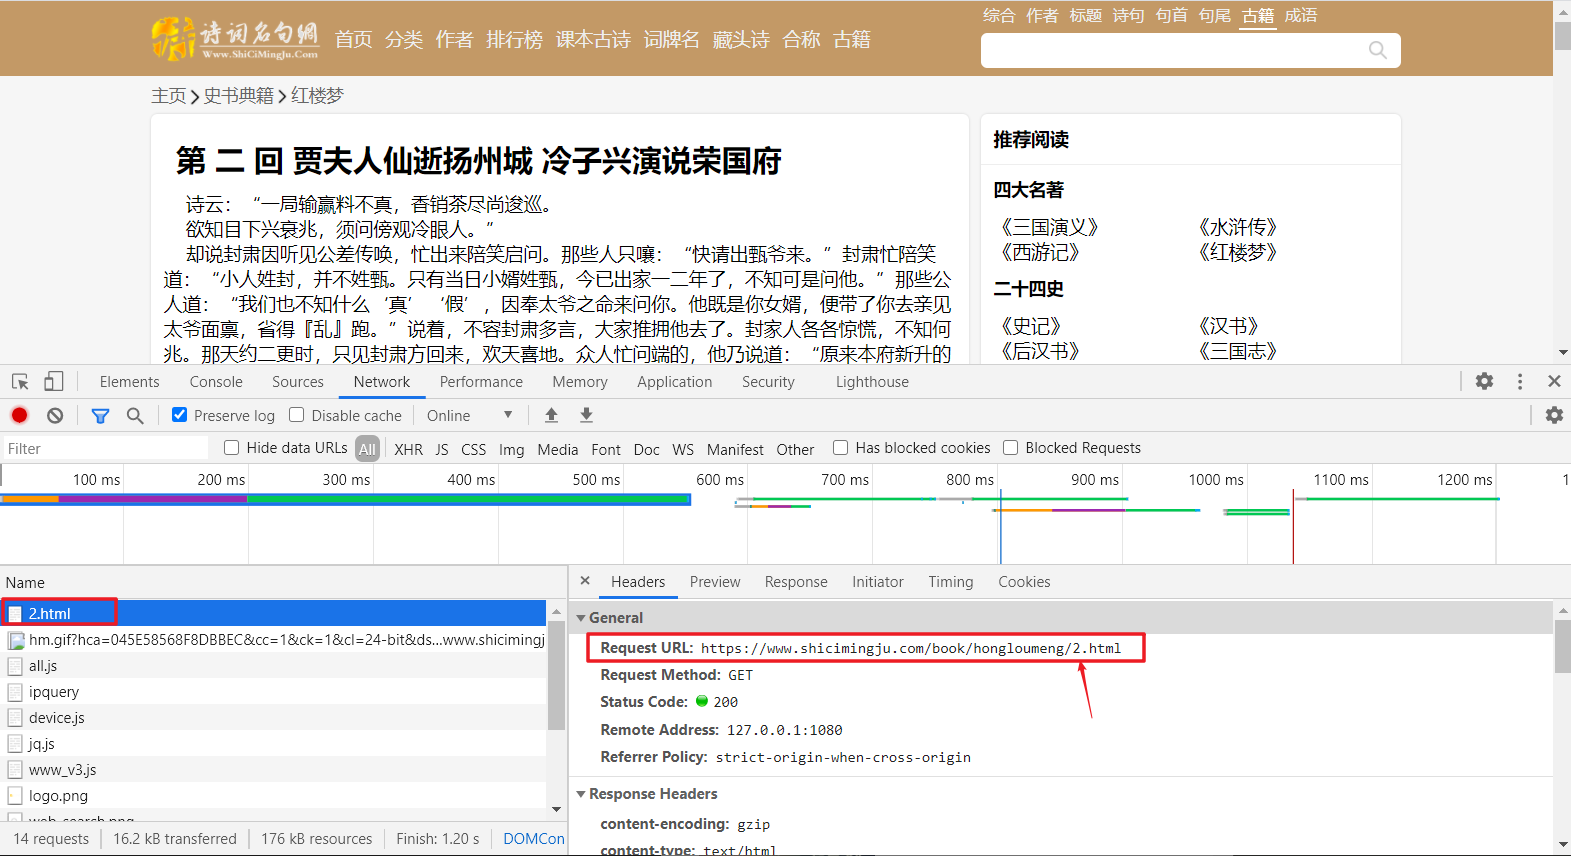Check Hide data URLs
The image size is (1571, 856).
pos(231,448)
